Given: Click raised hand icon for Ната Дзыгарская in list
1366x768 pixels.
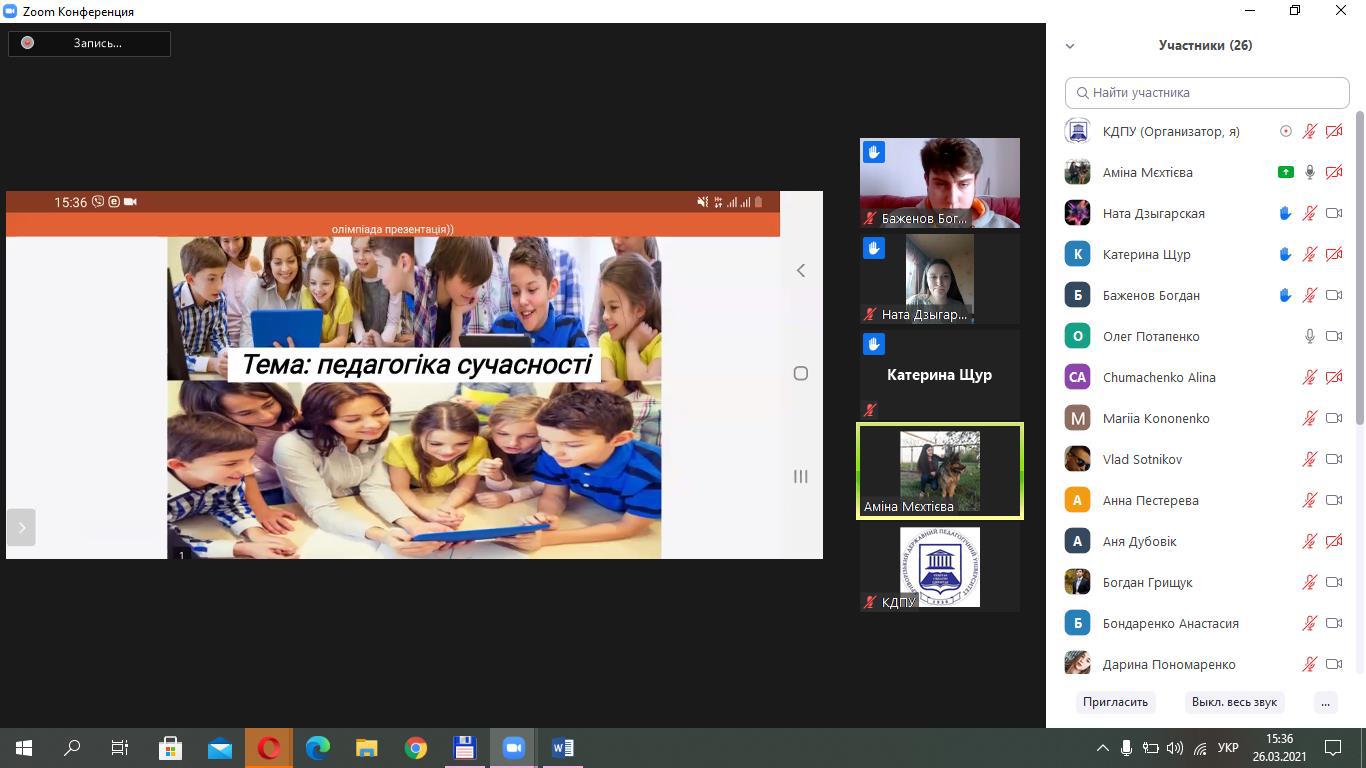Looking at the screenshot, I should pos(1286,213).
